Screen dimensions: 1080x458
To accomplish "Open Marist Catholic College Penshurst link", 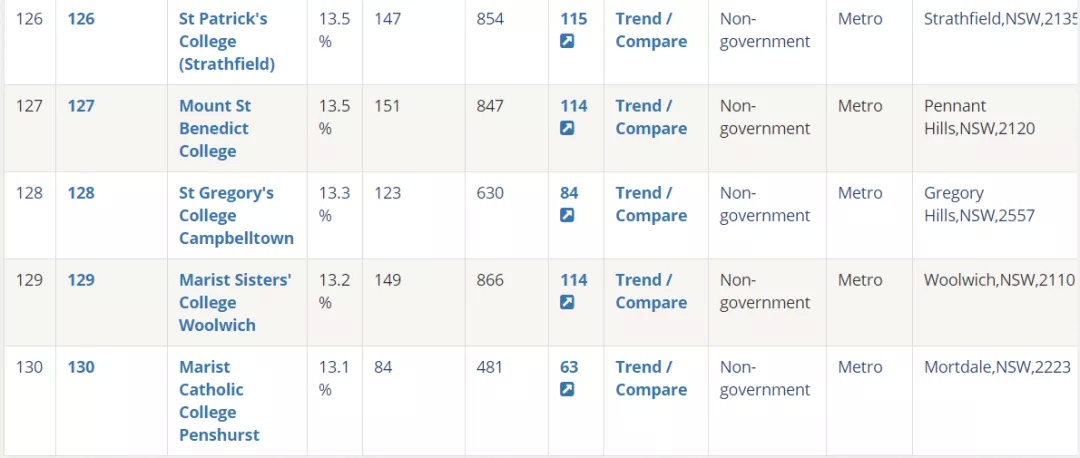I will coord(219,401).
